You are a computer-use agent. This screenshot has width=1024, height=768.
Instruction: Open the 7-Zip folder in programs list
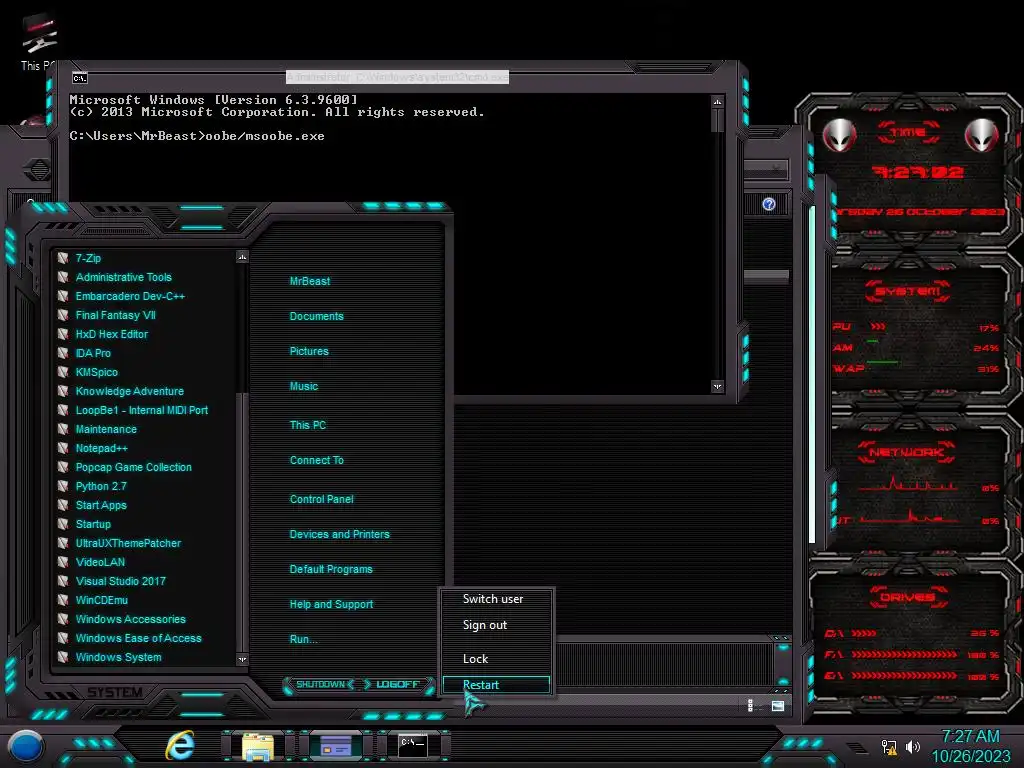(x=88, y=258)
